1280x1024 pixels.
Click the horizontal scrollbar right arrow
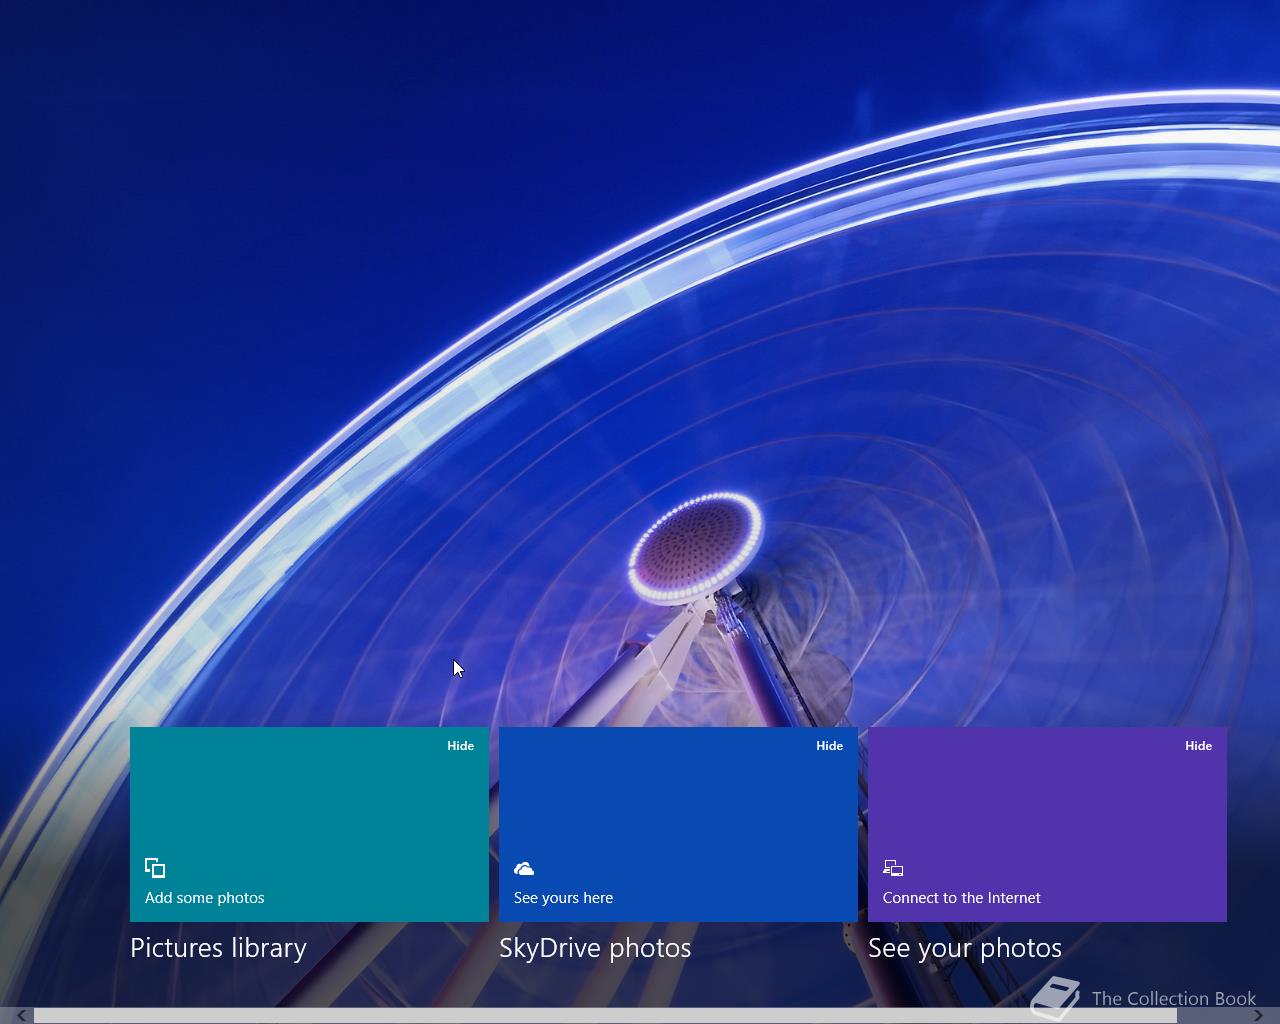click(1258, 1015)
